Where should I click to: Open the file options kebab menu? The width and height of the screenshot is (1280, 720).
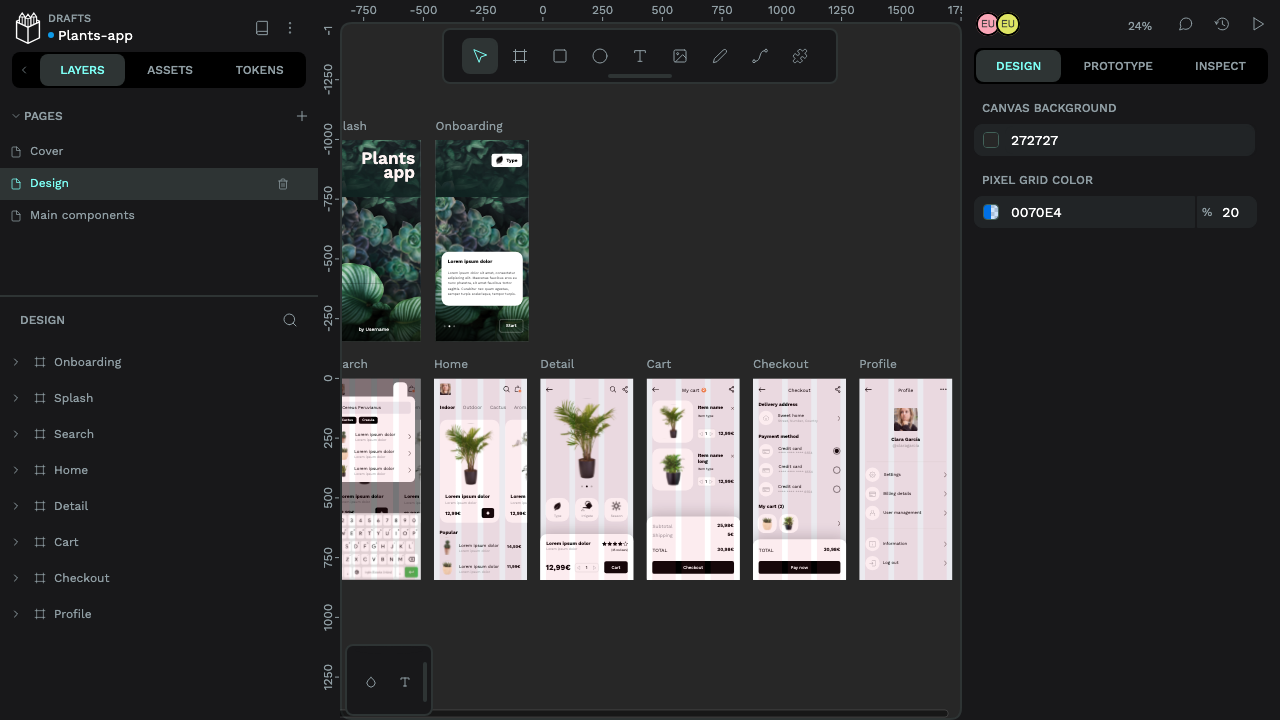tap(290, 28)
